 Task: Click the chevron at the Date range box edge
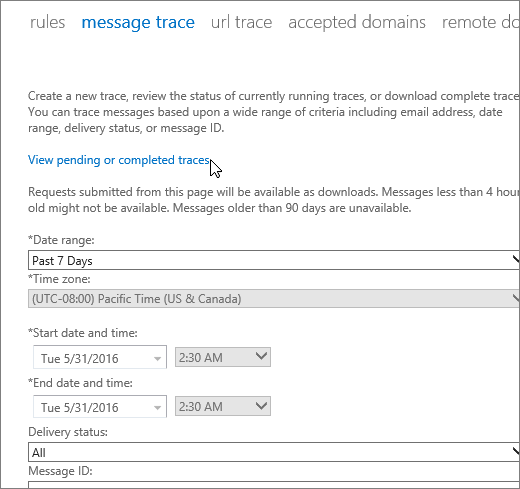tap(516, 259)
